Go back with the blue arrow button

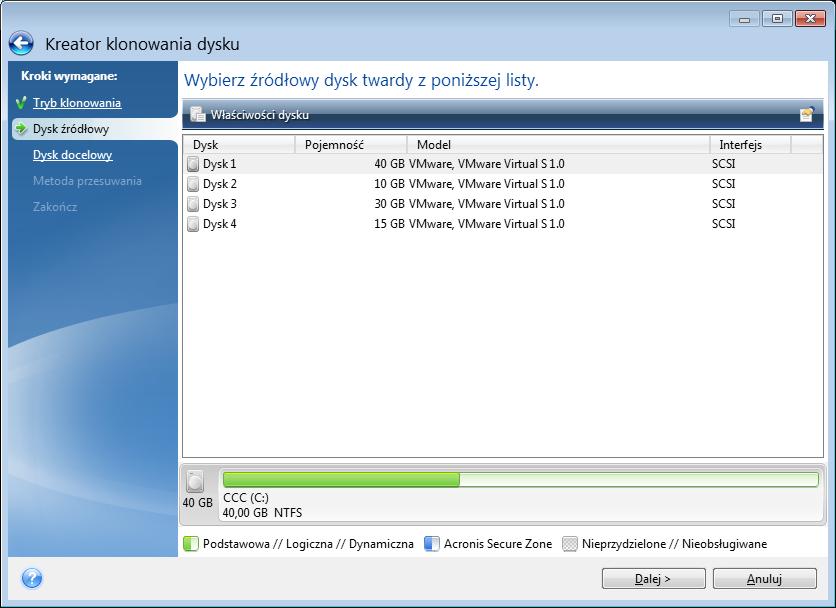[21, 44]
